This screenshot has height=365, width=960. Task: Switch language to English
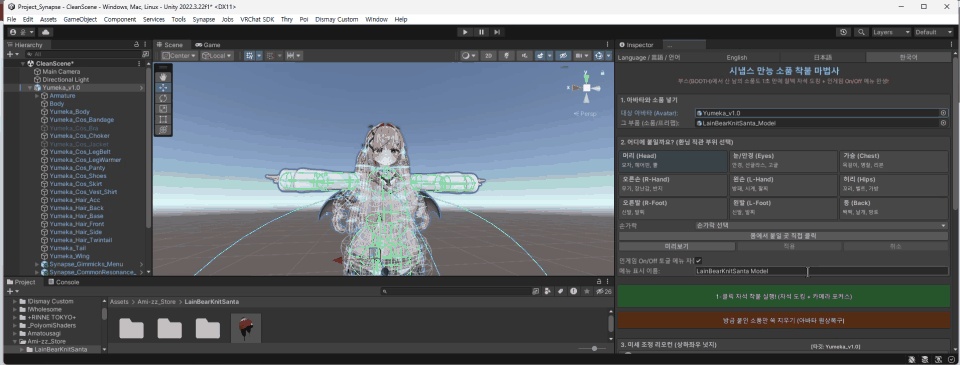[737, 57]
